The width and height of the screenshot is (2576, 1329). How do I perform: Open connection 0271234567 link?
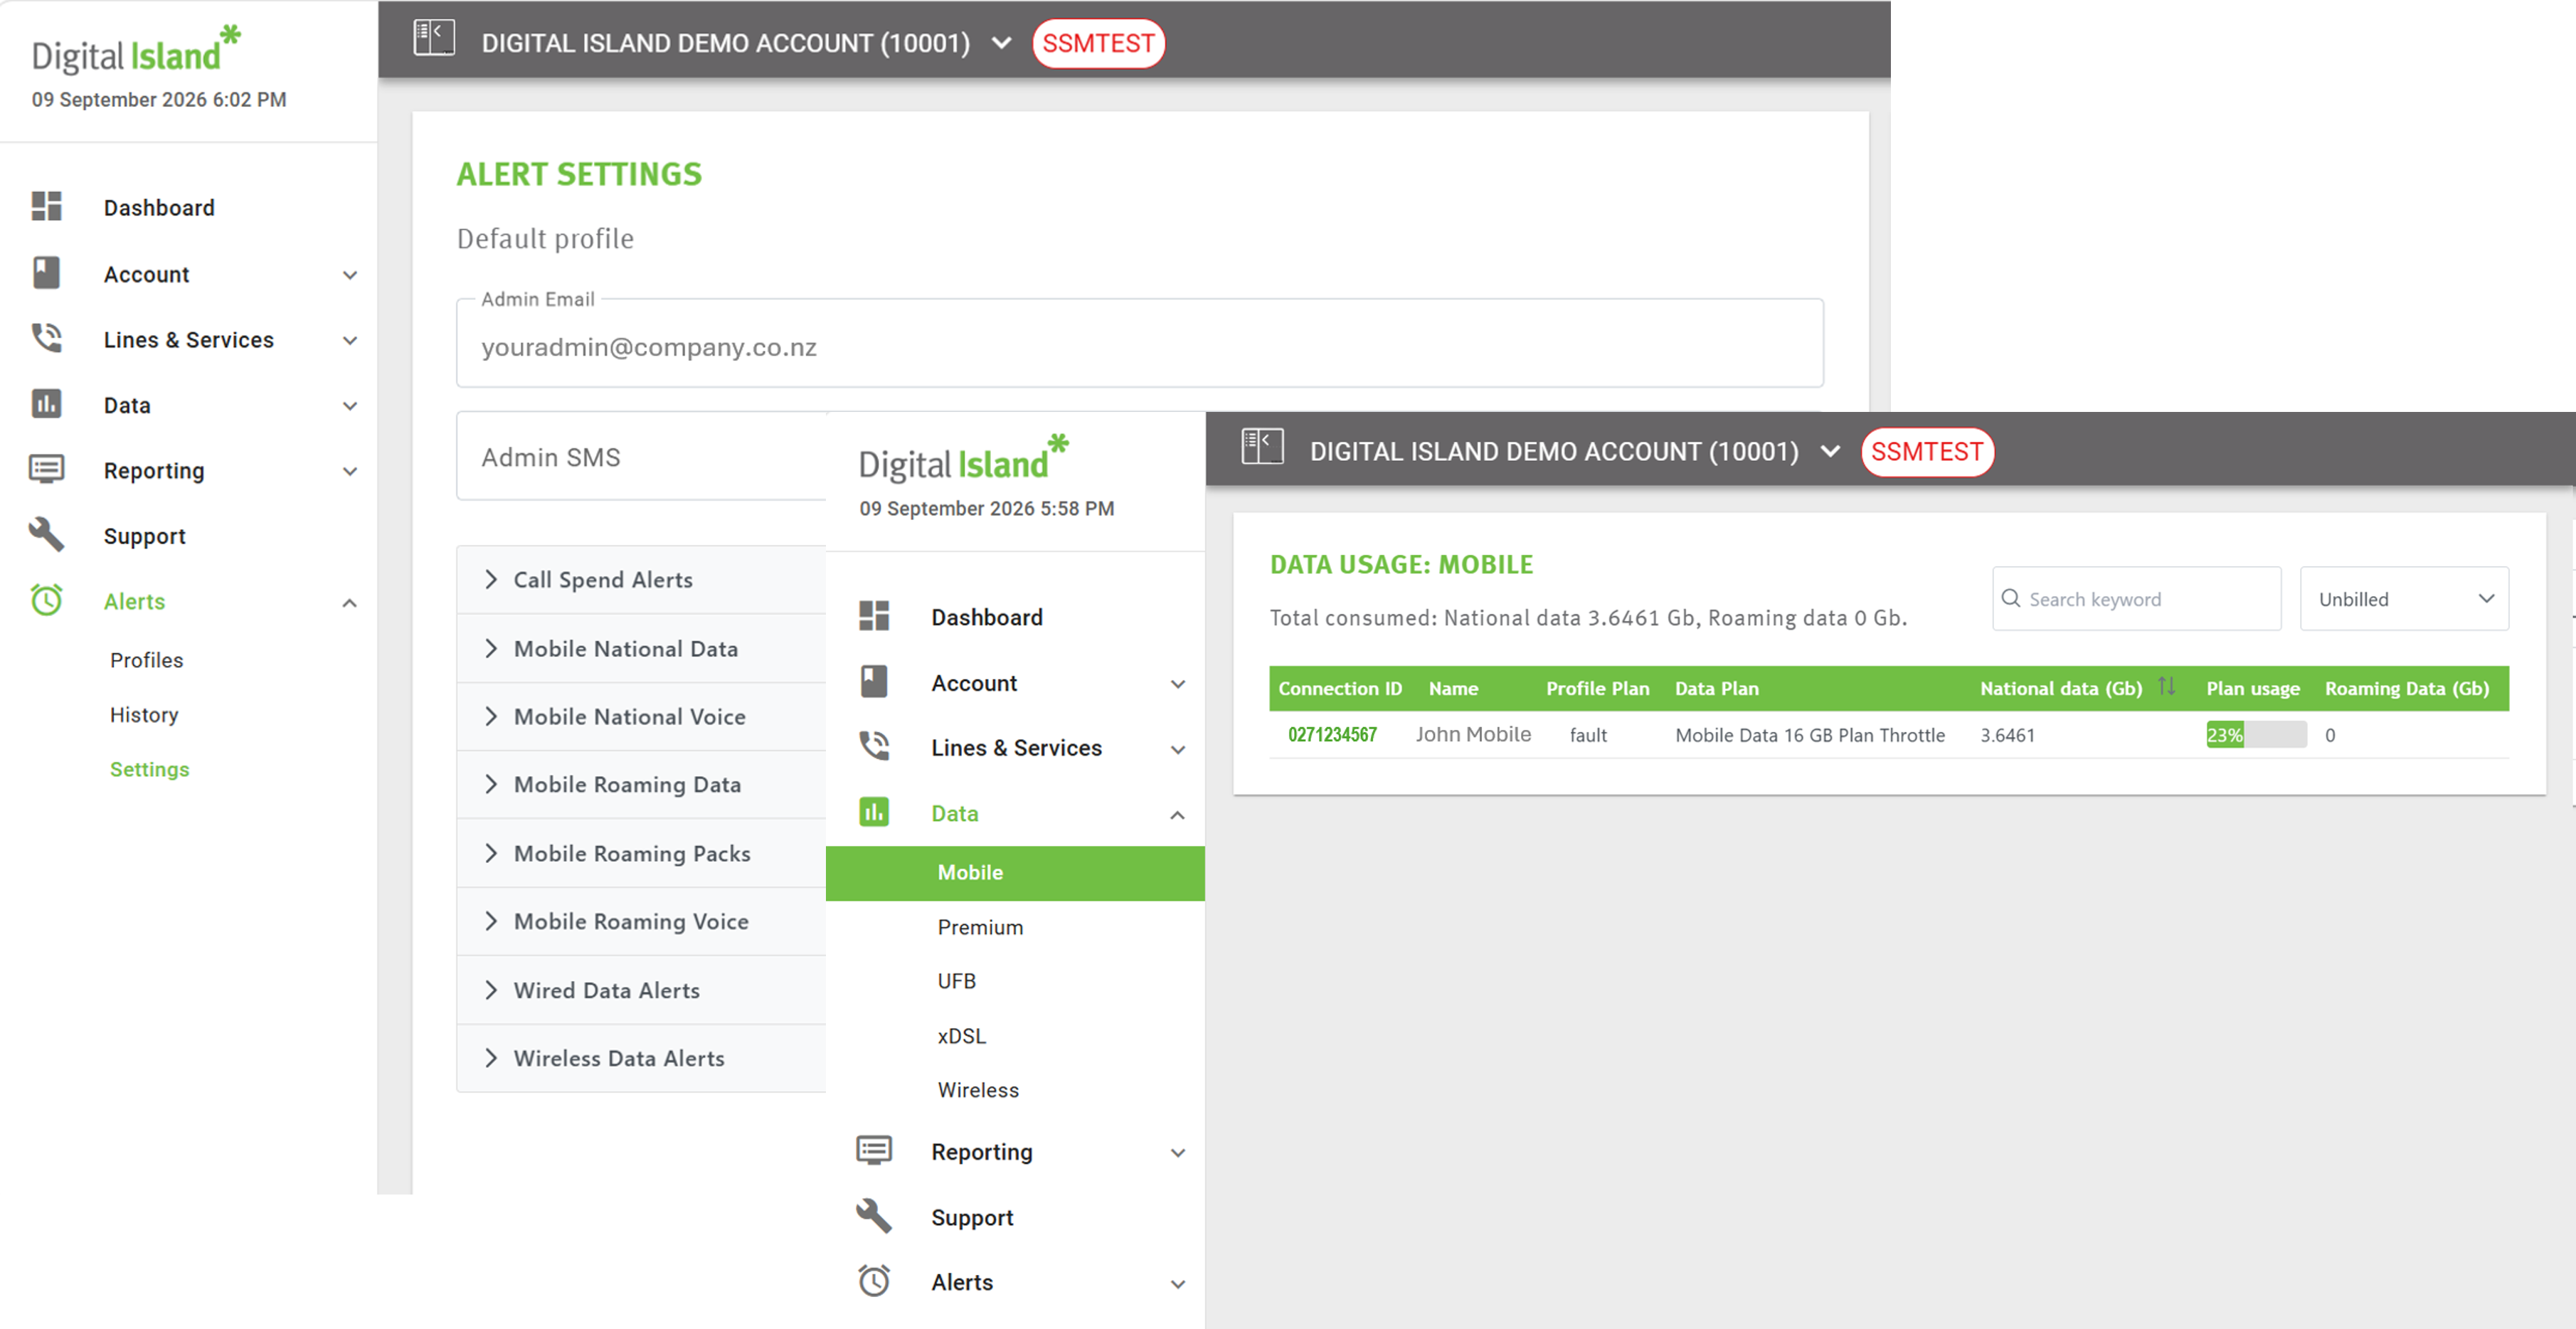(x=1332, y=734)
